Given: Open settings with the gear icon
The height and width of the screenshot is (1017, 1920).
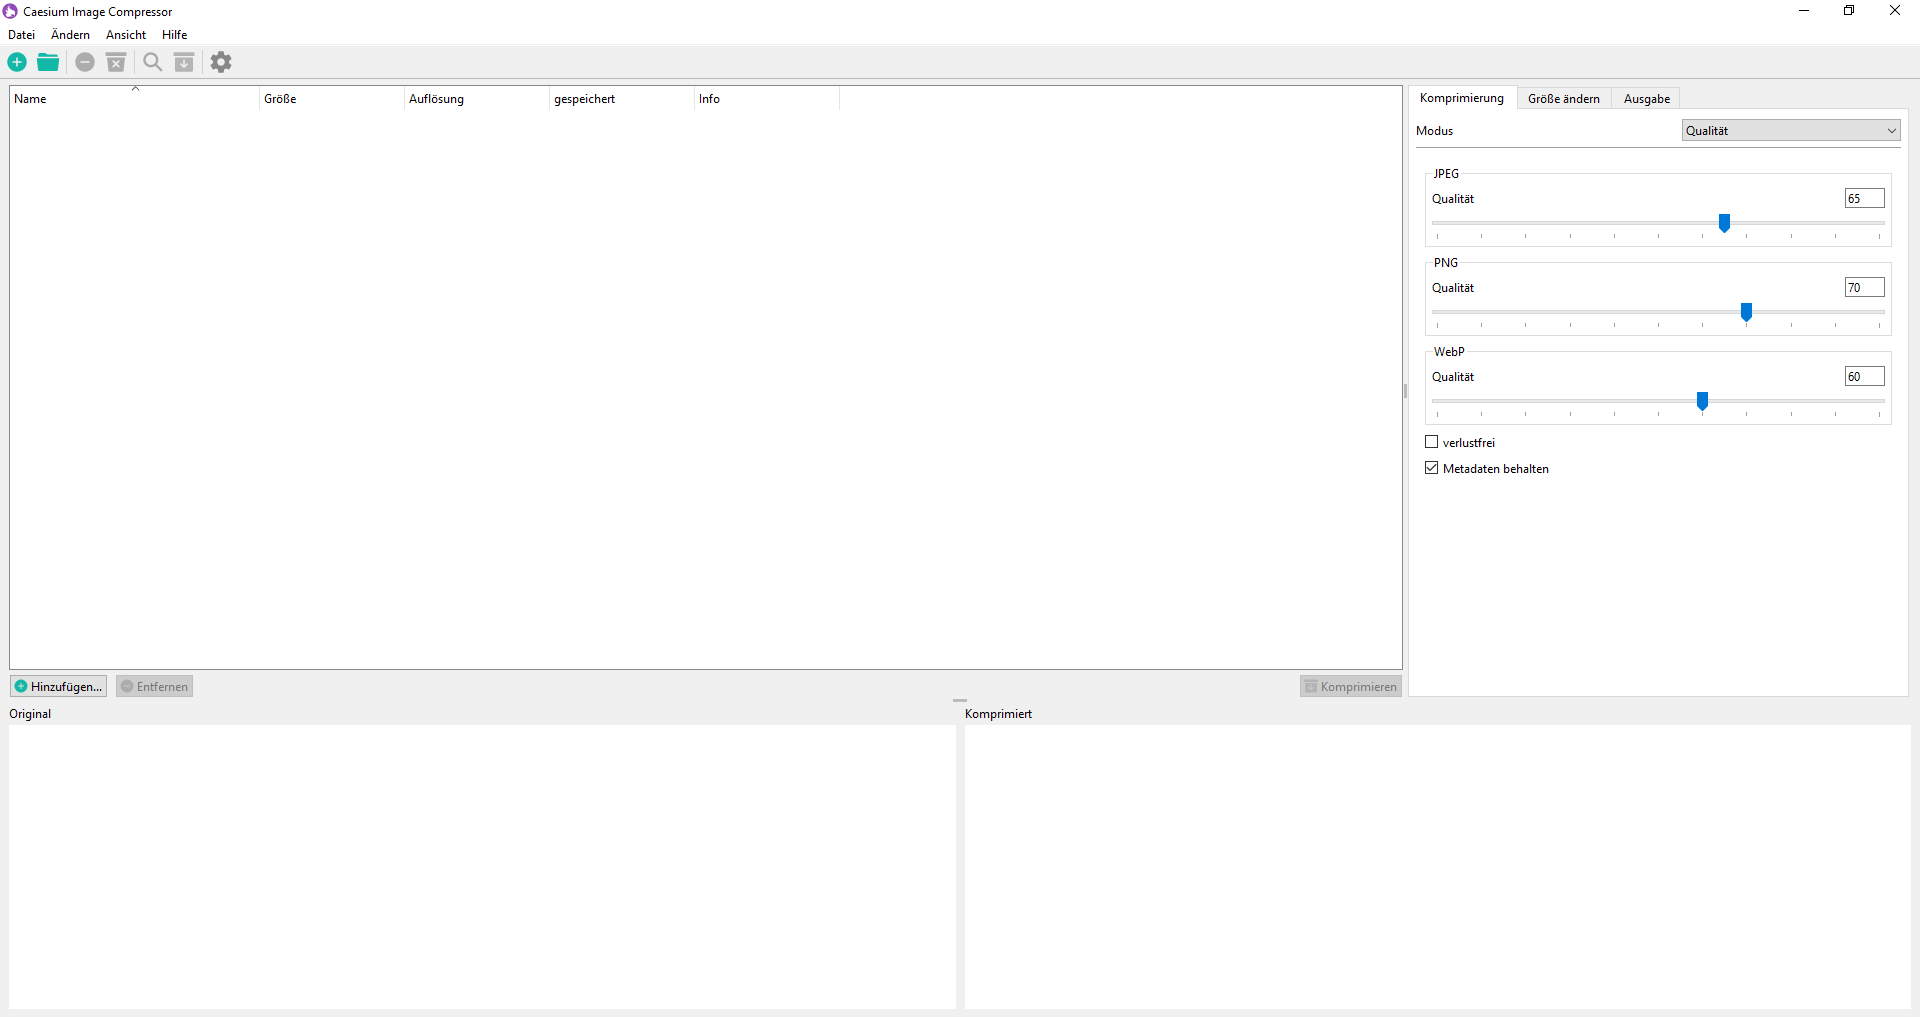Looking at the screenshot, I should pyautogui.click(x=221, y=62).
